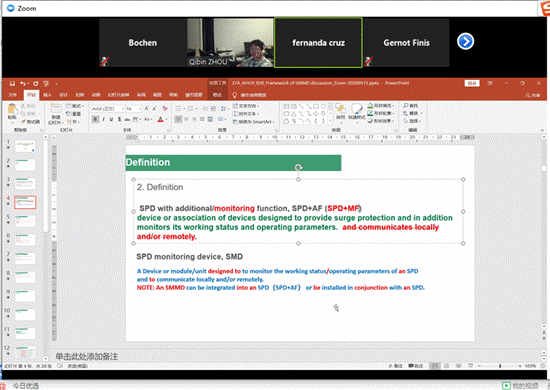Open the File tab in the ribbon
The height and width of the screenshot is (390, 550).
[x=13, y=95]
